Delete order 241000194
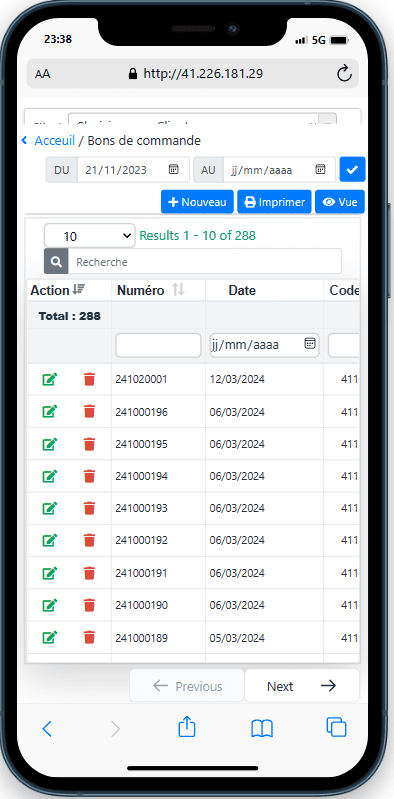Screen dimensions: 394x799 [89, 476]
